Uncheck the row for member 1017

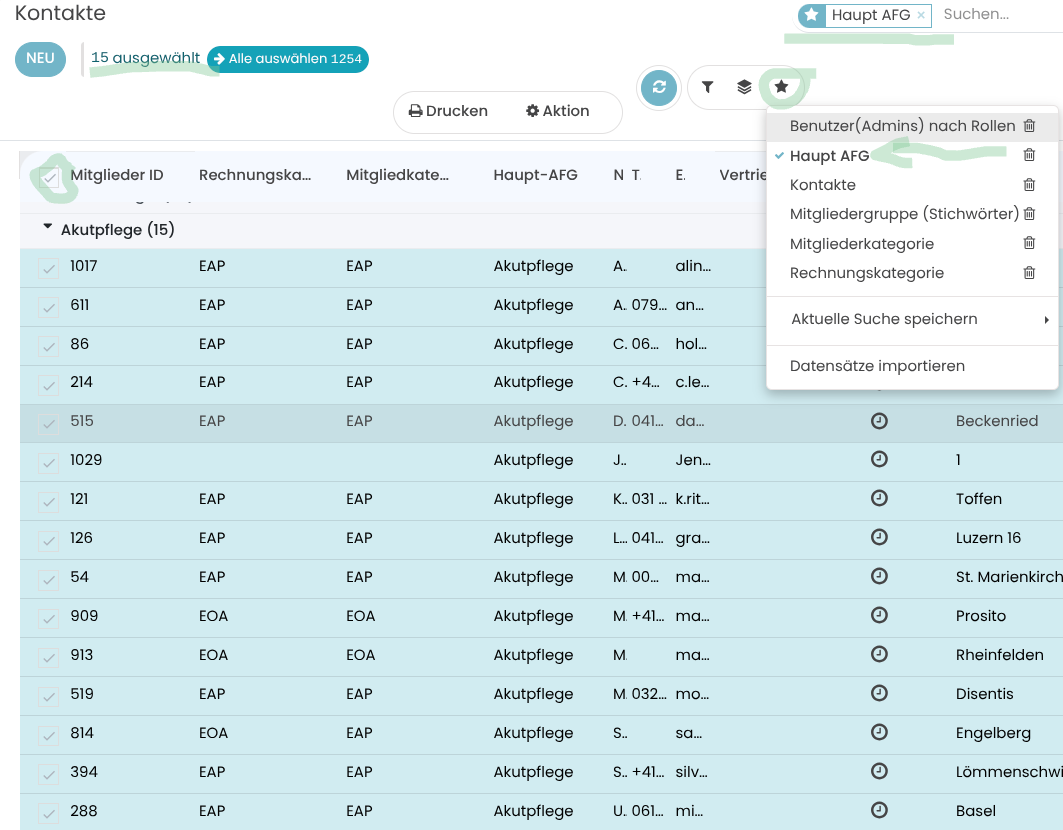[49, 267]
